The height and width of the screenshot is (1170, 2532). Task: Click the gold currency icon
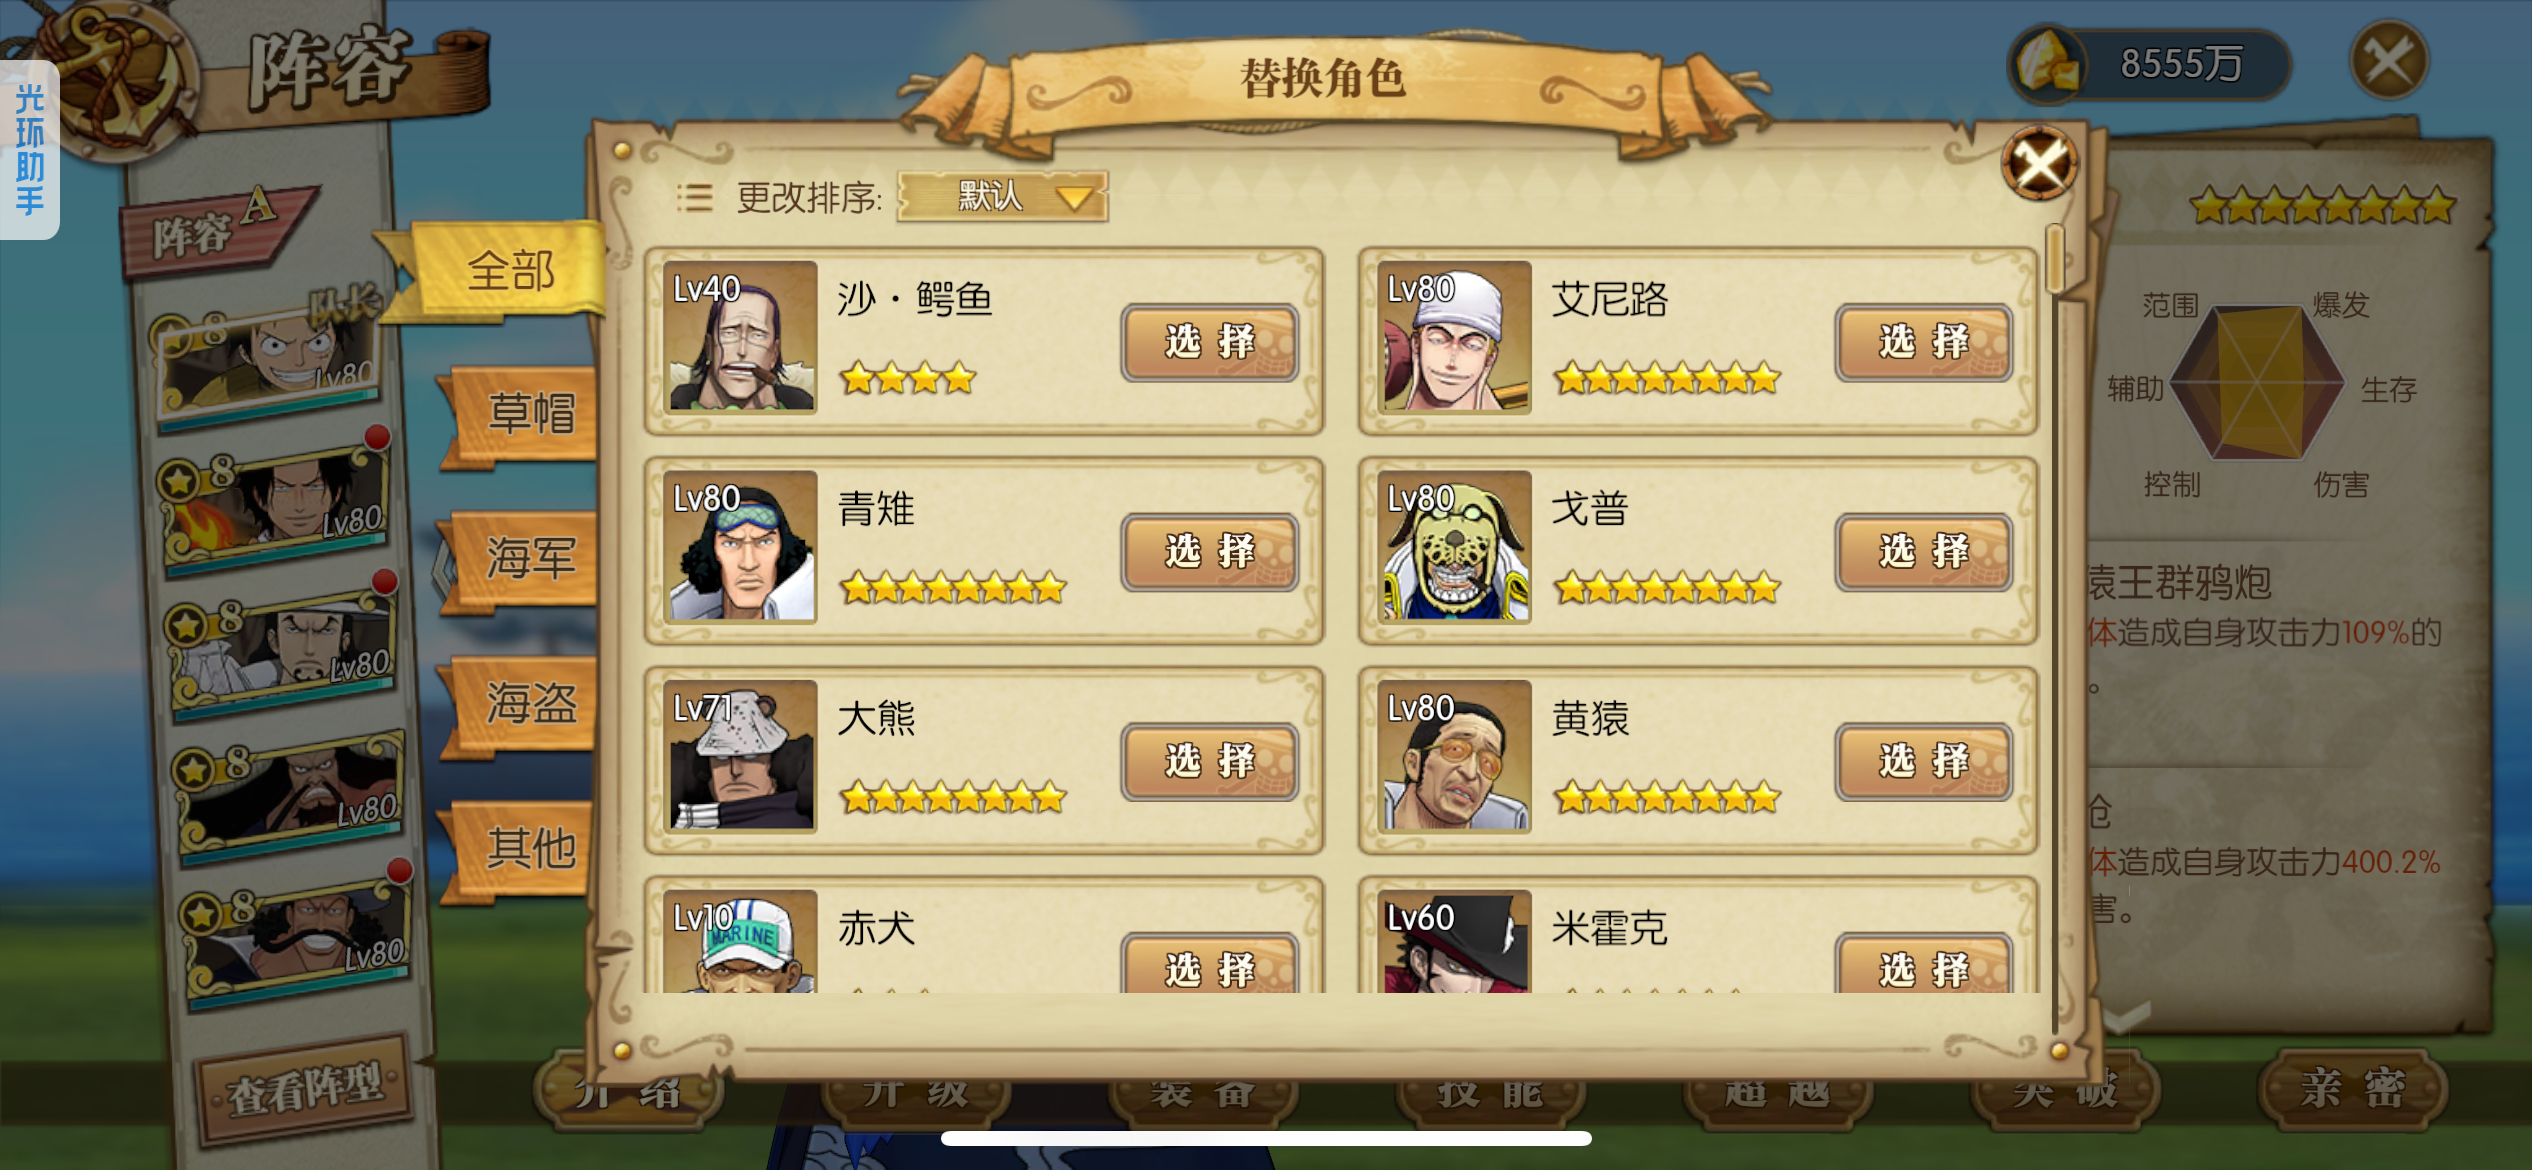(2047, 64)
